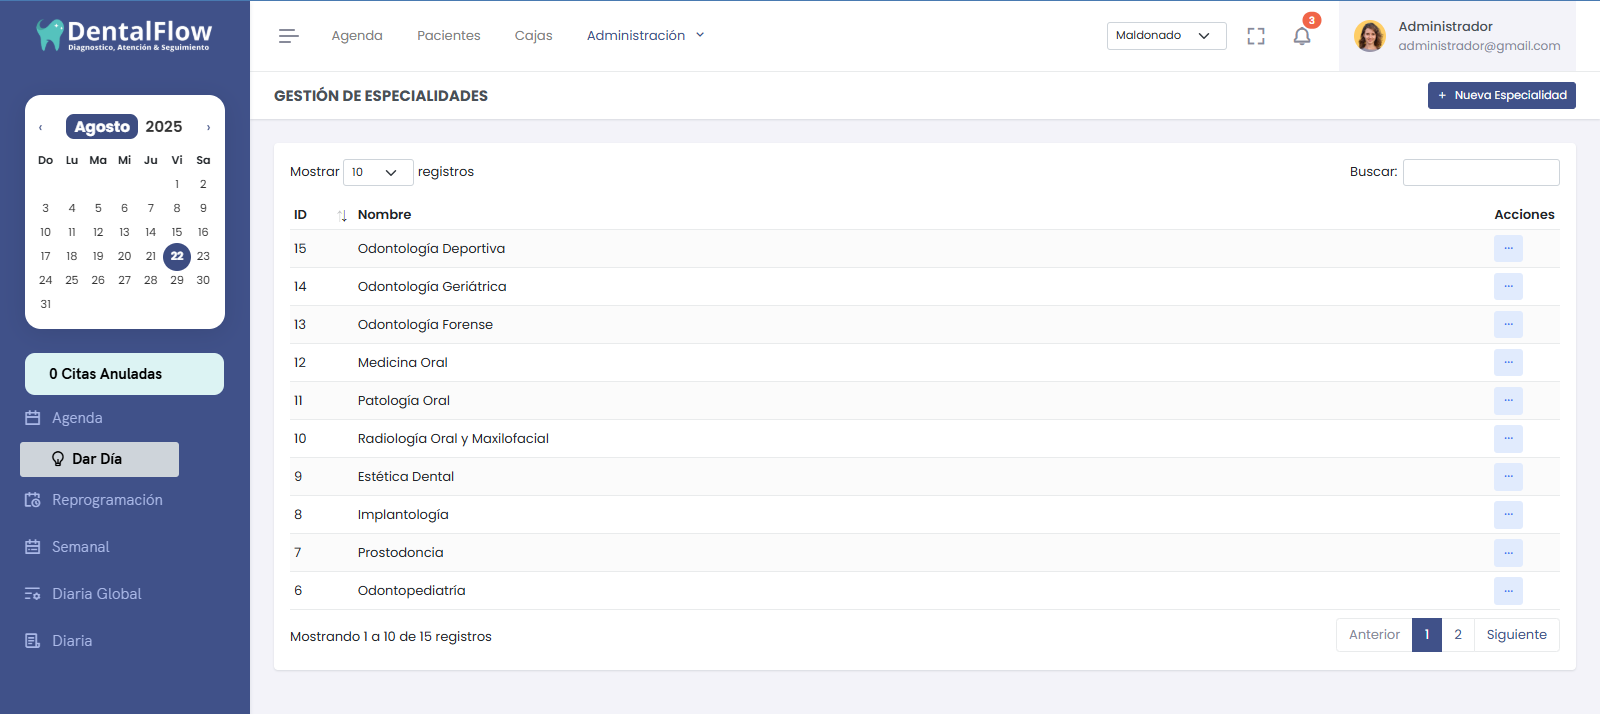Go to page 2 of results
The image size is (1600, 714).
tap(1457, 635)
